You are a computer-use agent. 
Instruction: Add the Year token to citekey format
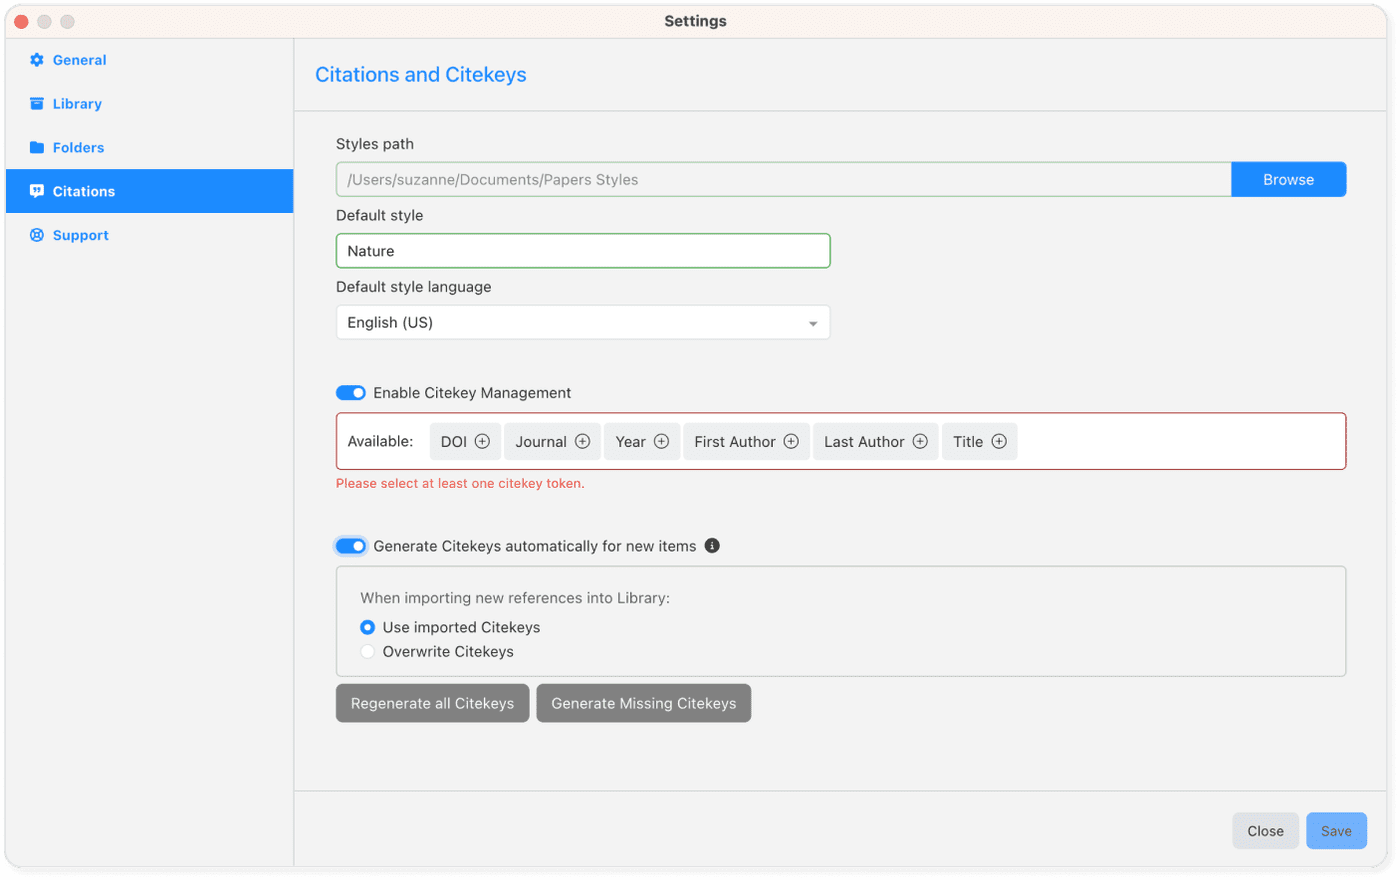tap(663, 441)
